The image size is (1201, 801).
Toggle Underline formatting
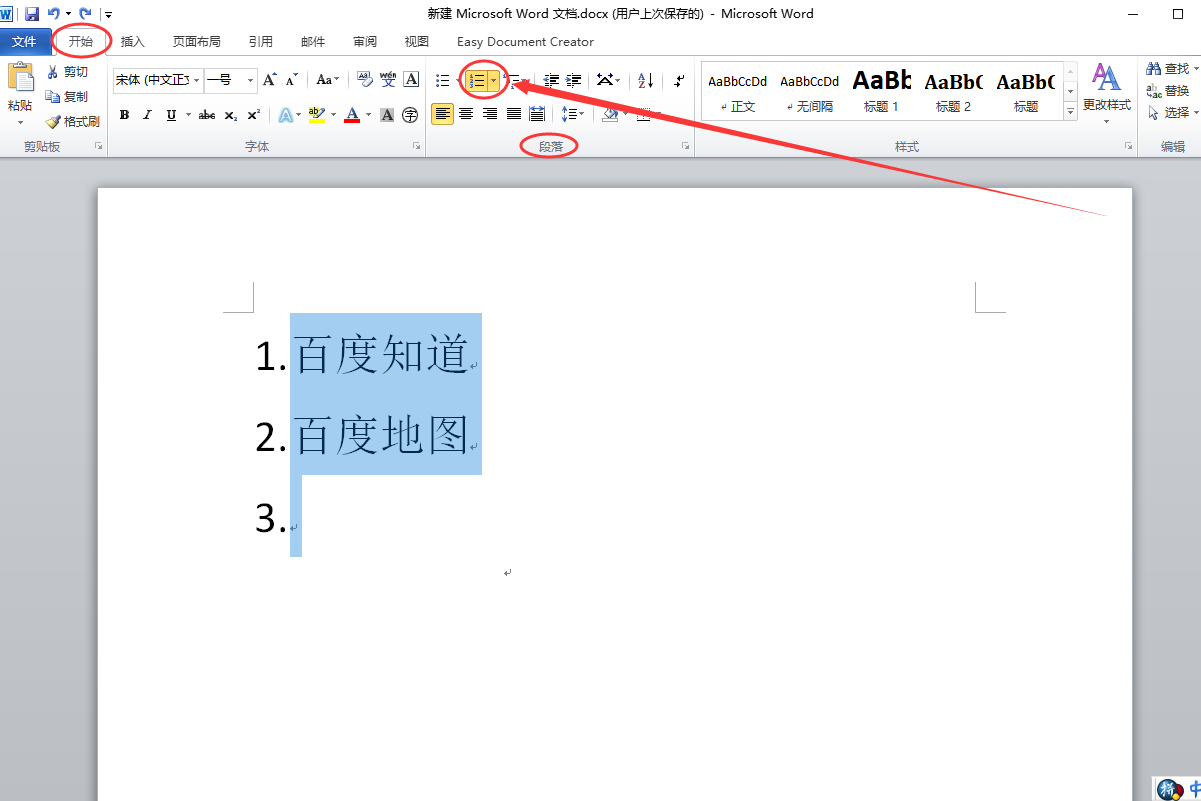point(171,115)
